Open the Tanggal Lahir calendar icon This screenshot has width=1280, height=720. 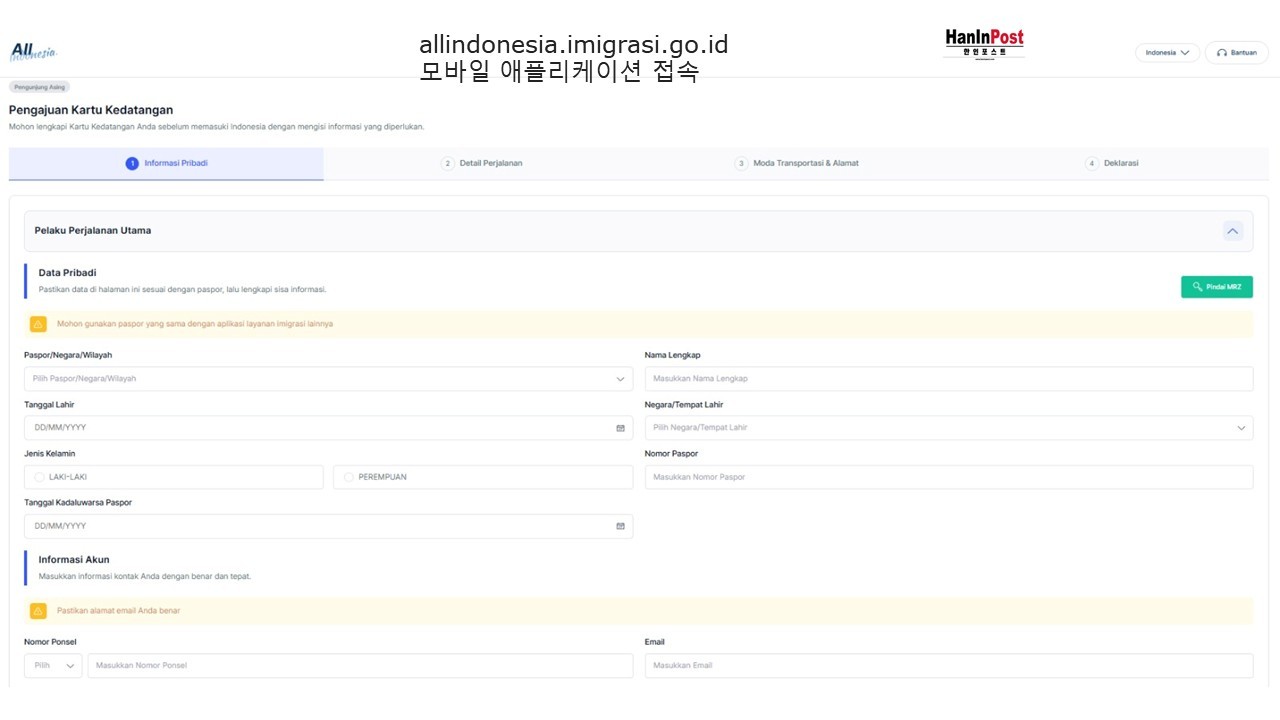pyautogui.click(x=620, y=428)
